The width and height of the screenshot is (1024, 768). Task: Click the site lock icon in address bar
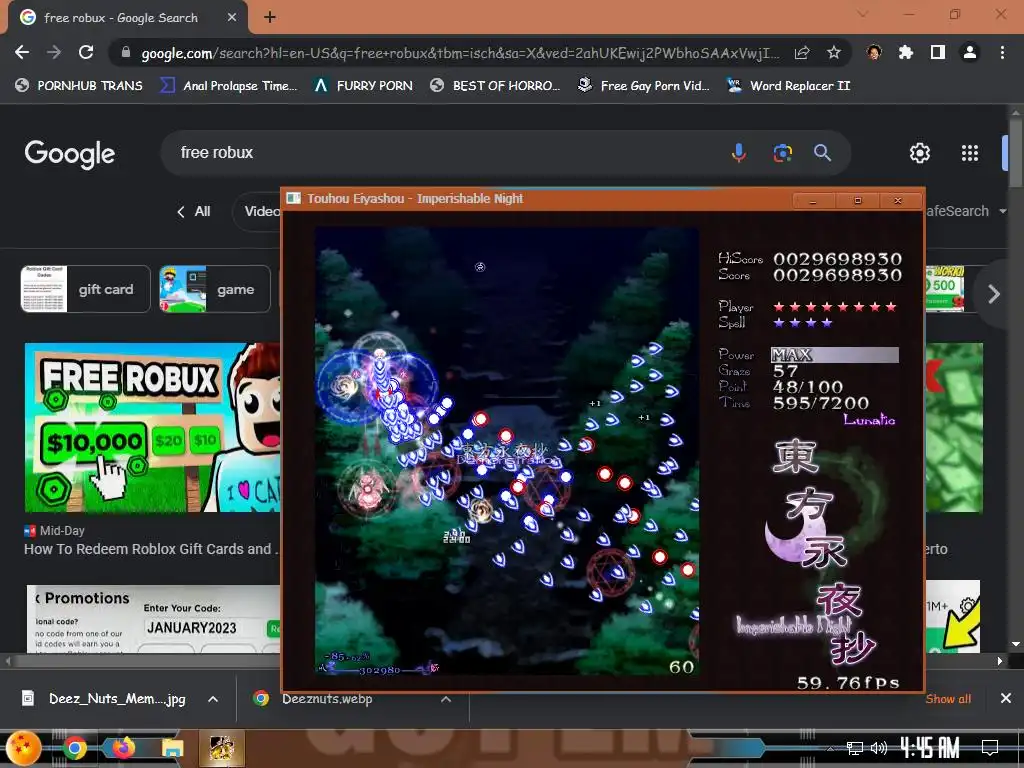(126, 53)
